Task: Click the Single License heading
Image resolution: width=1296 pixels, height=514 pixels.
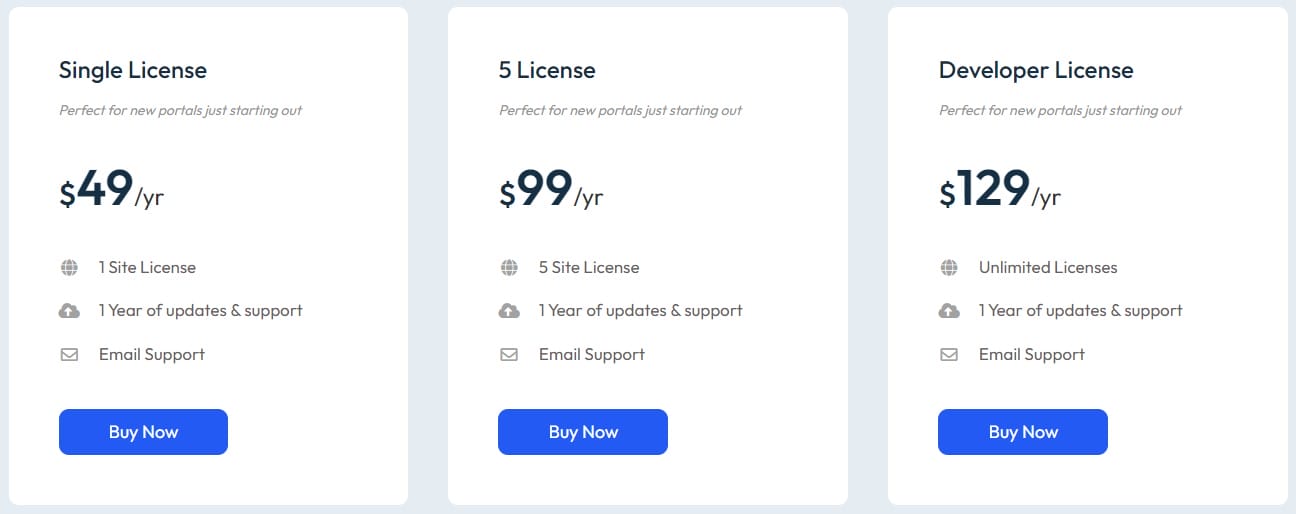Action: coord(133,70)
